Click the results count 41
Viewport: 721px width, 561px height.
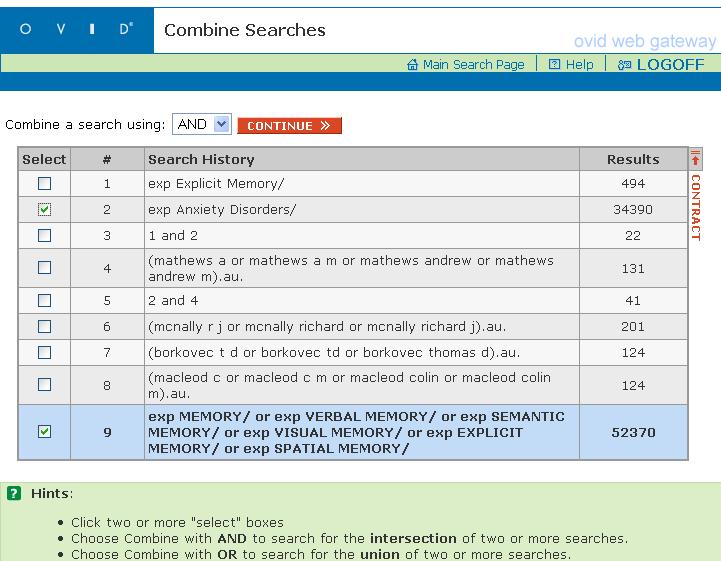click(633, 300)
